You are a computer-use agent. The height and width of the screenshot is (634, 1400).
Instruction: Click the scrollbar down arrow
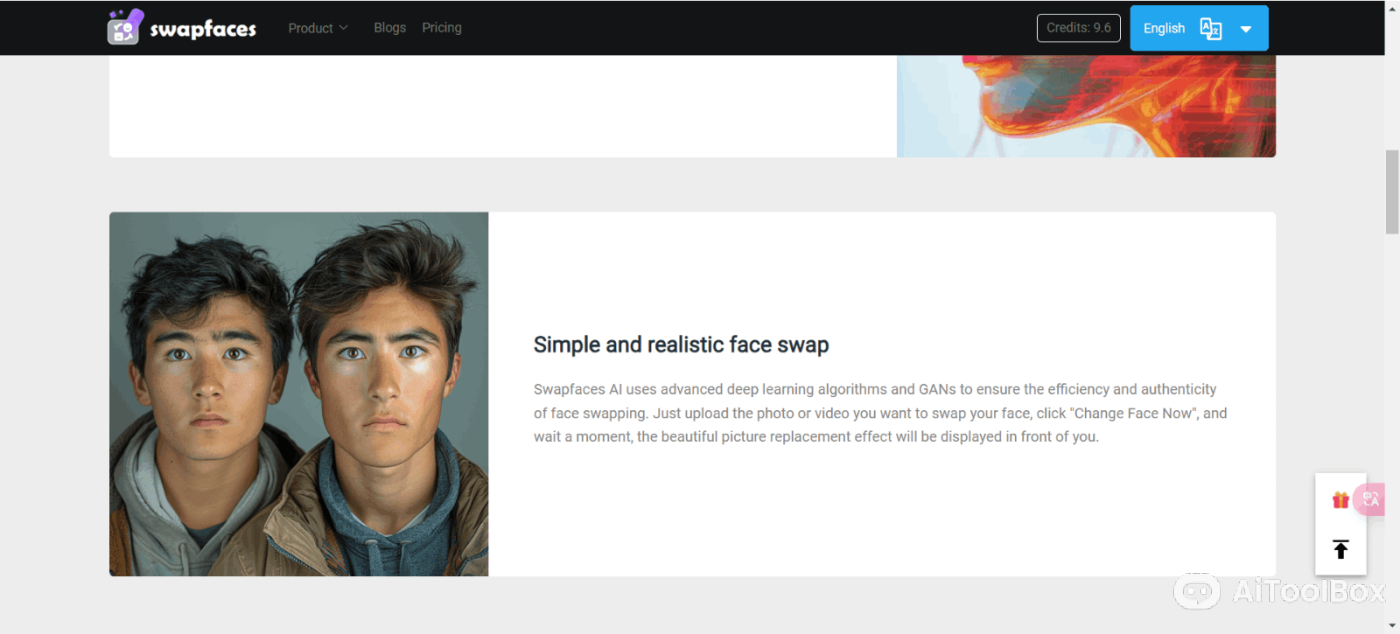pyautogui.click(x=1392, y=626)
